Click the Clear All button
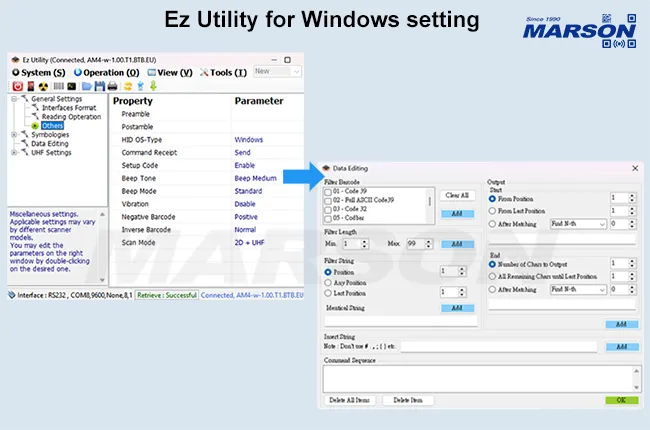650x430 pixels. coord(457,195)
